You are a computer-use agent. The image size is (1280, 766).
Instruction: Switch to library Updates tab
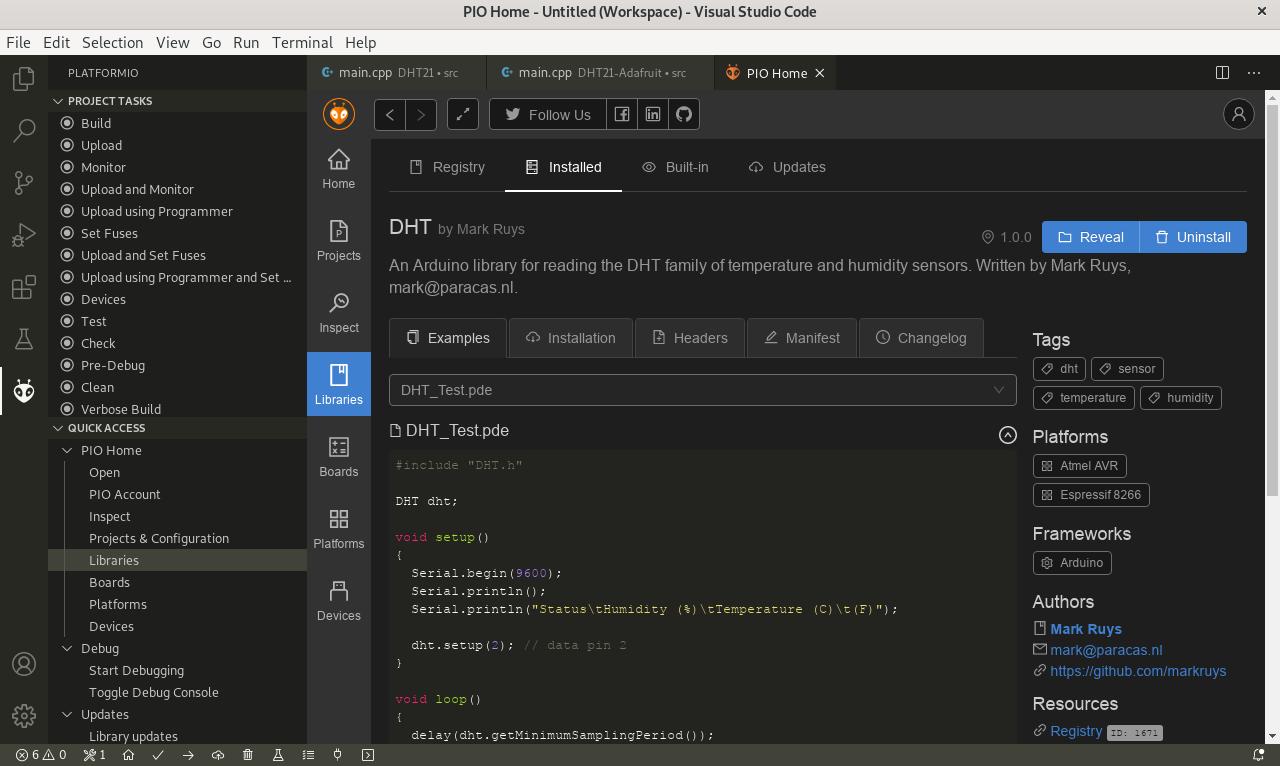coord(787,167)
